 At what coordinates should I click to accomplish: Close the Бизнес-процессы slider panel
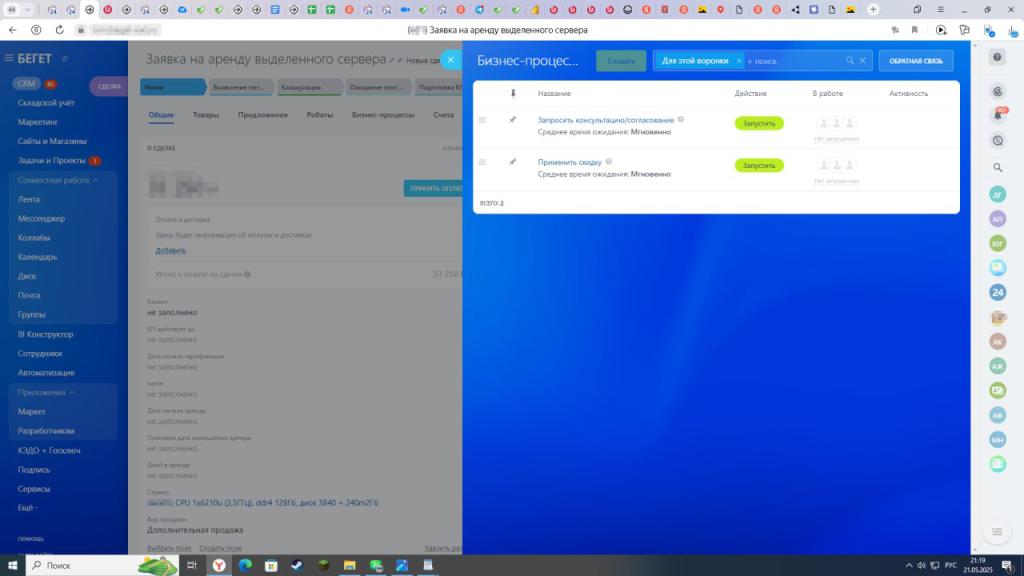[450, 60]
